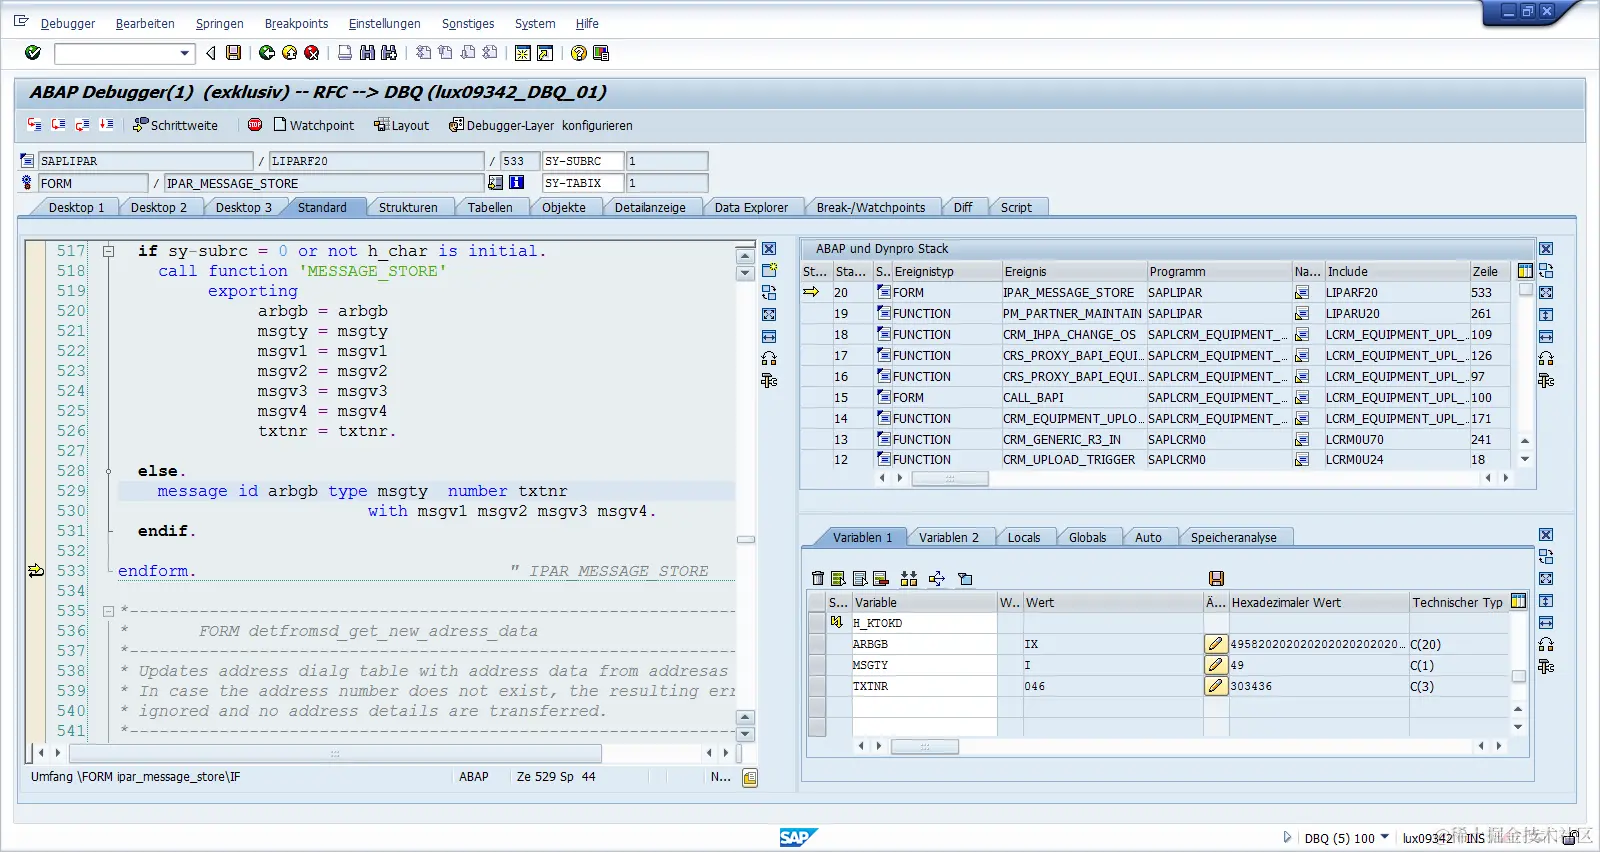Open the Breakpoints menu
Viewport: 1600px width, 852px height.
click(x=296, y=24)
